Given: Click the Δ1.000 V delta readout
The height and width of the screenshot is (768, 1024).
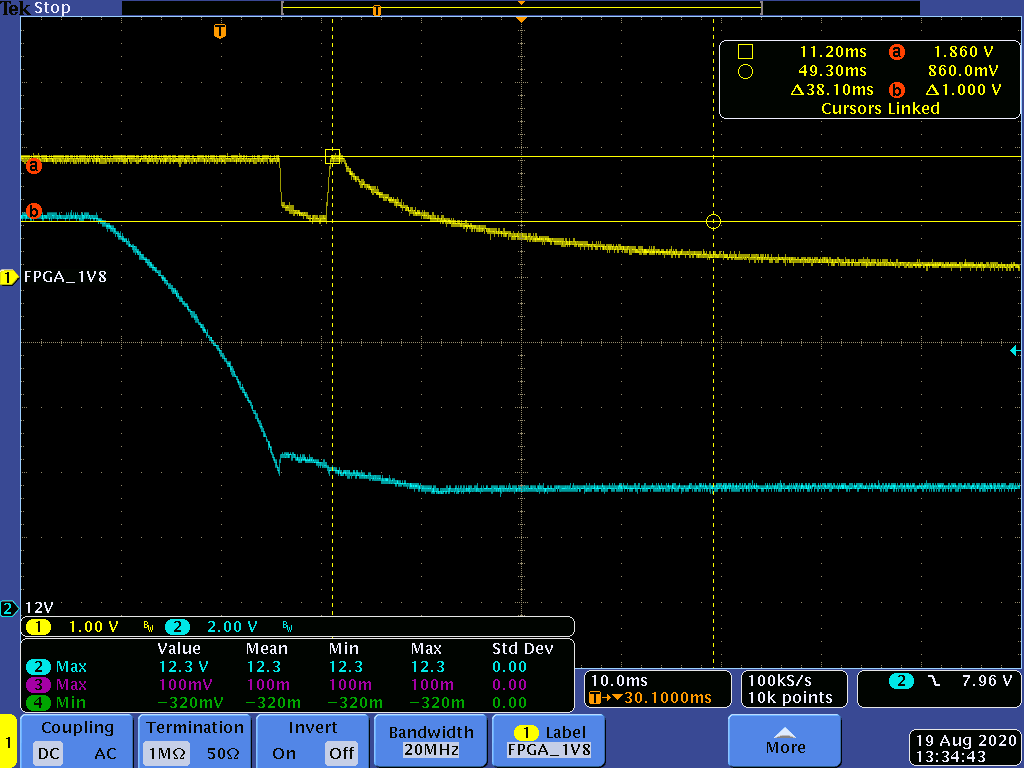Looking at the screenshot, I should point(963,89).
